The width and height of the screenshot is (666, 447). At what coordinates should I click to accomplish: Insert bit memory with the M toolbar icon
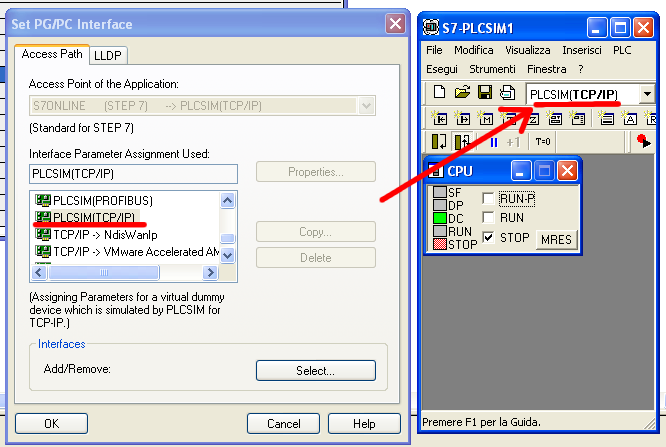(x=485, y=119)
